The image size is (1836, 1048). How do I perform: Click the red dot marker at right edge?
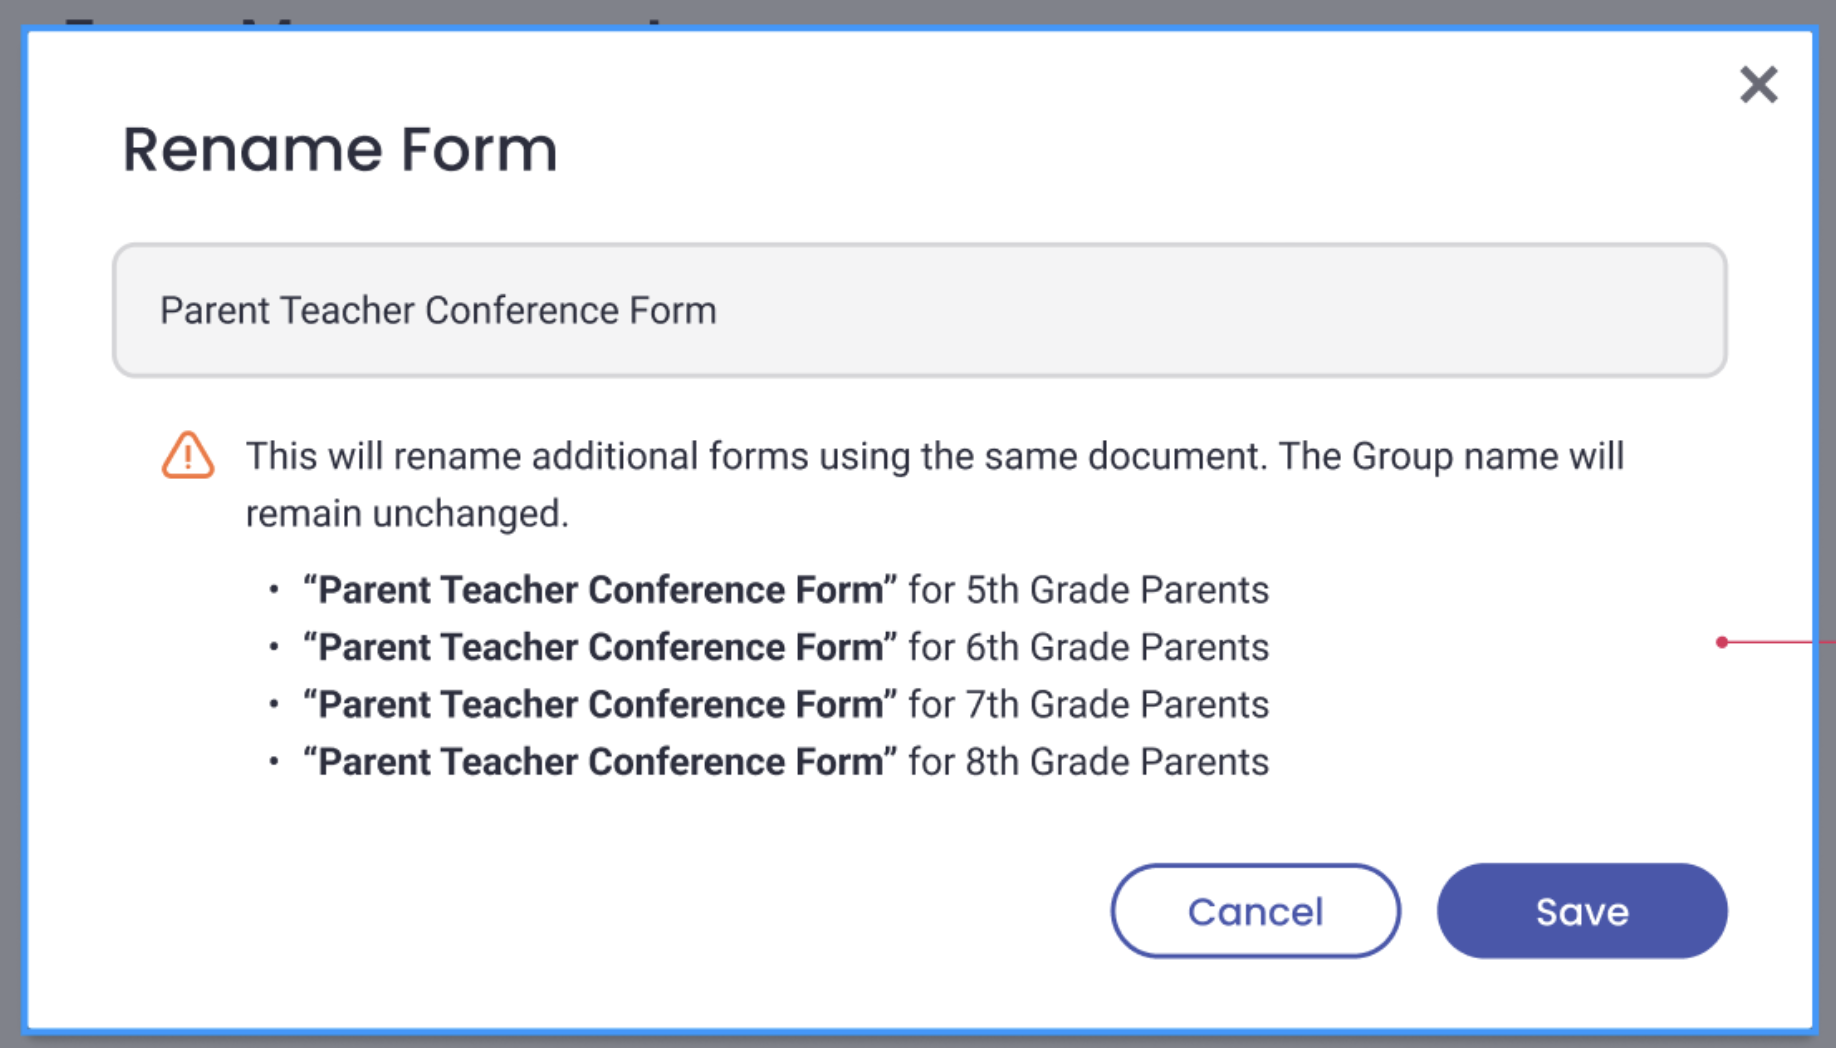[1722, 642]
